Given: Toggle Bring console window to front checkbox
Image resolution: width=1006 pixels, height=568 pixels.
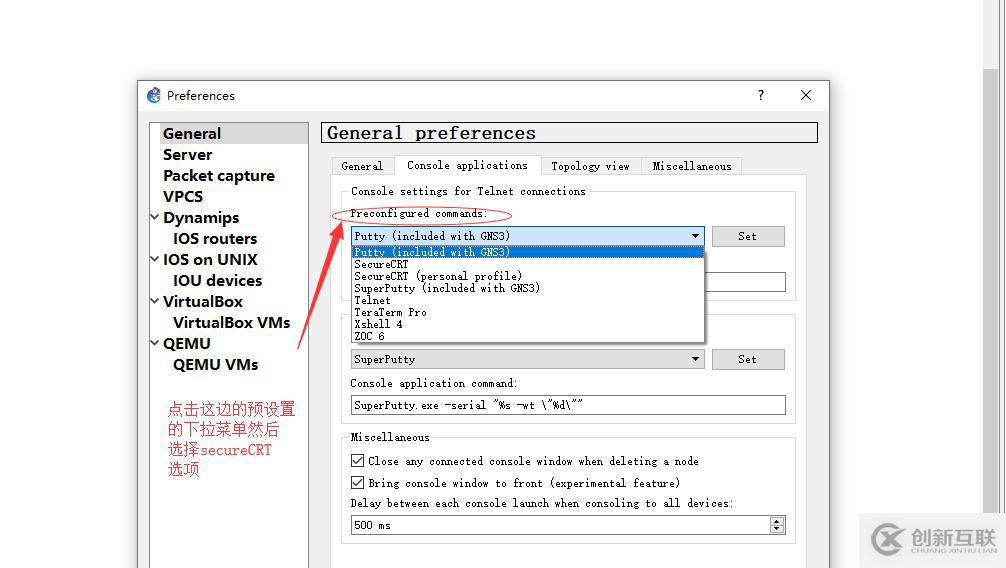Looking at the screenshot, I should 357,483.
